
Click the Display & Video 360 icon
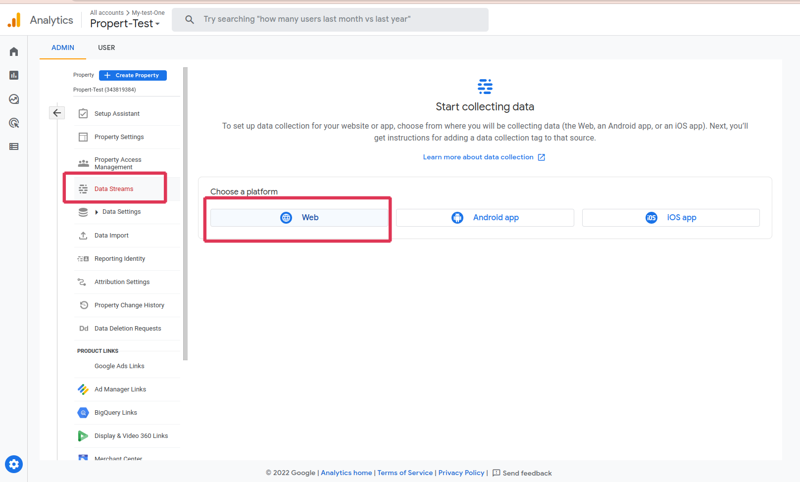pyautogui.click(x=83, y=436)
